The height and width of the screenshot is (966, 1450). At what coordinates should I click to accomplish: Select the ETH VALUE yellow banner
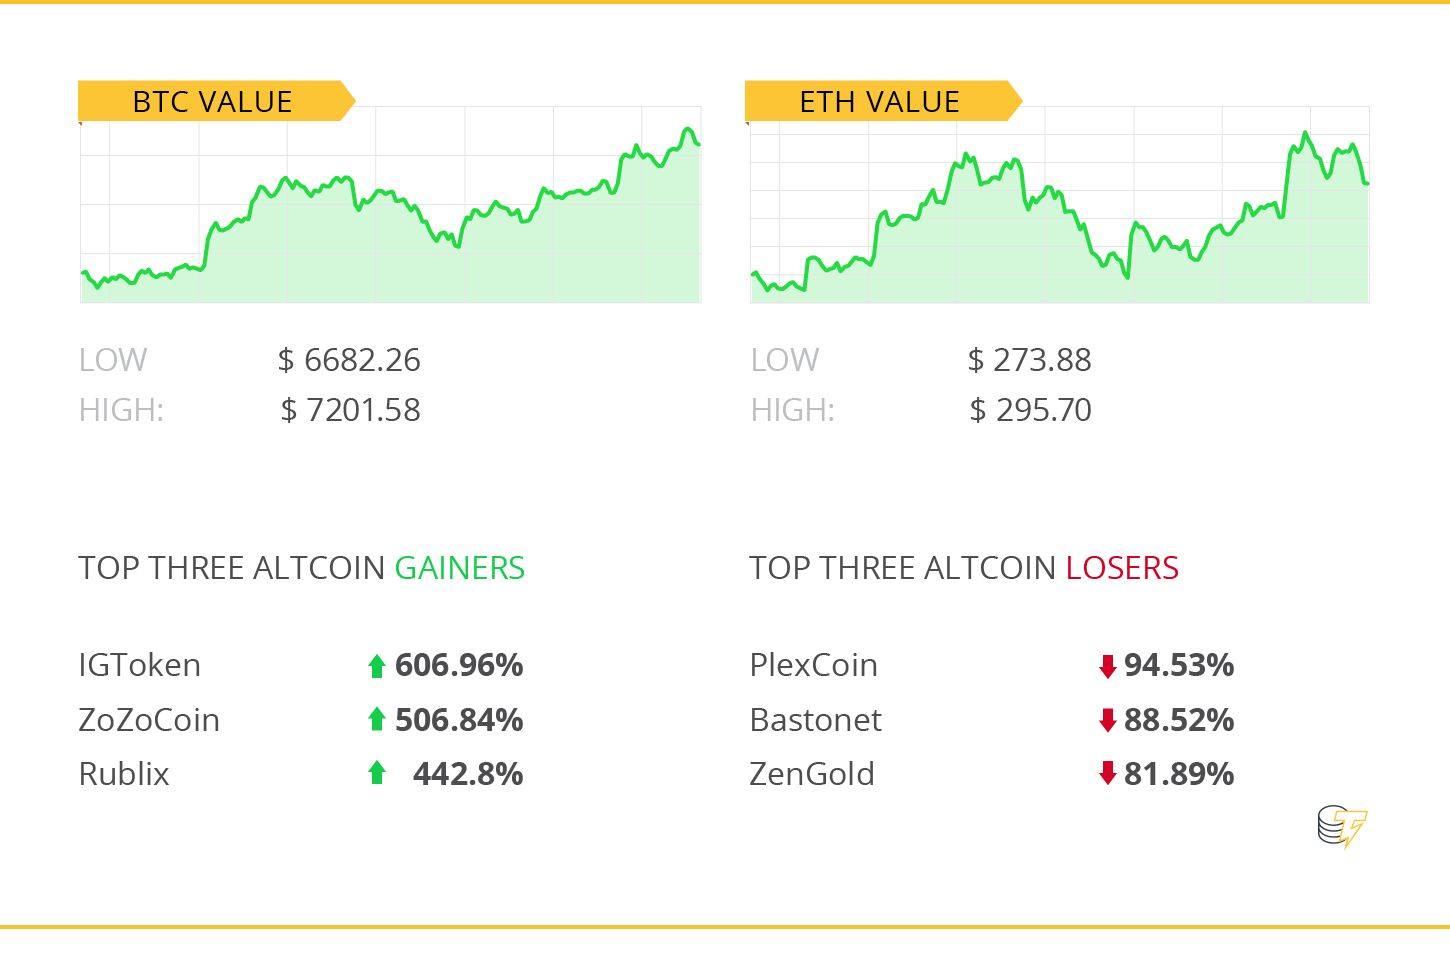tap(883, 101)
